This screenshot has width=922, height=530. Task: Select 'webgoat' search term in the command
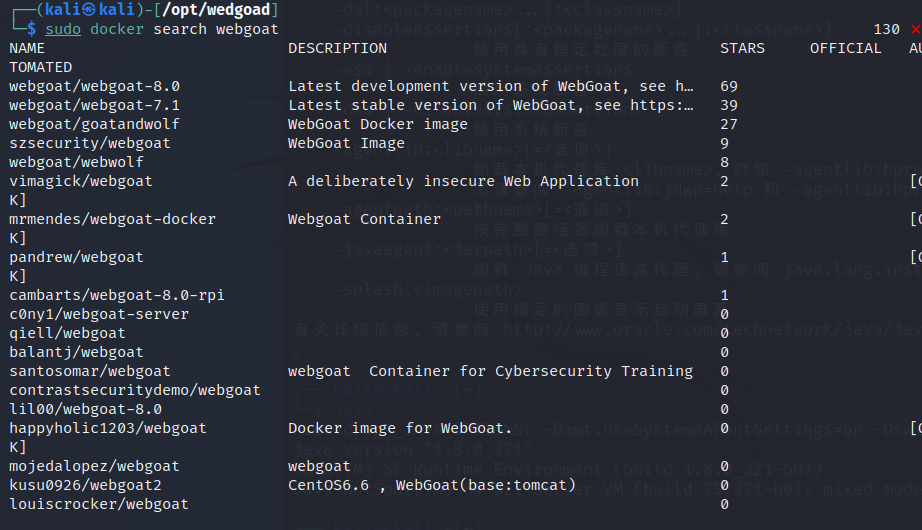(247, 29)
